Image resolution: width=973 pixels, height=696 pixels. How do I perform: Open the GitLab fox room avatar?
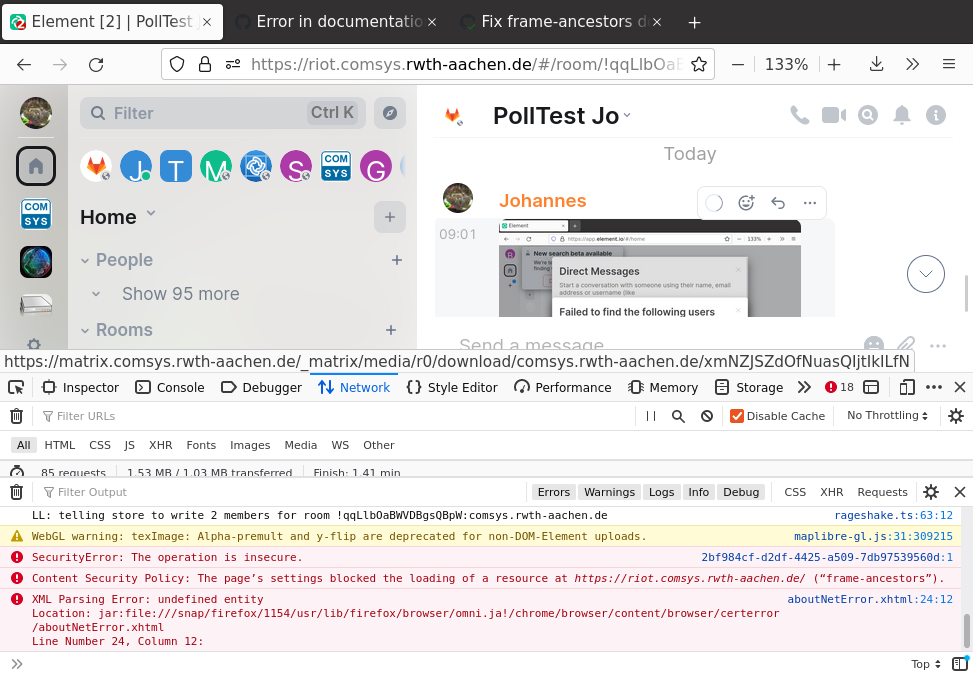coord(96,166)
